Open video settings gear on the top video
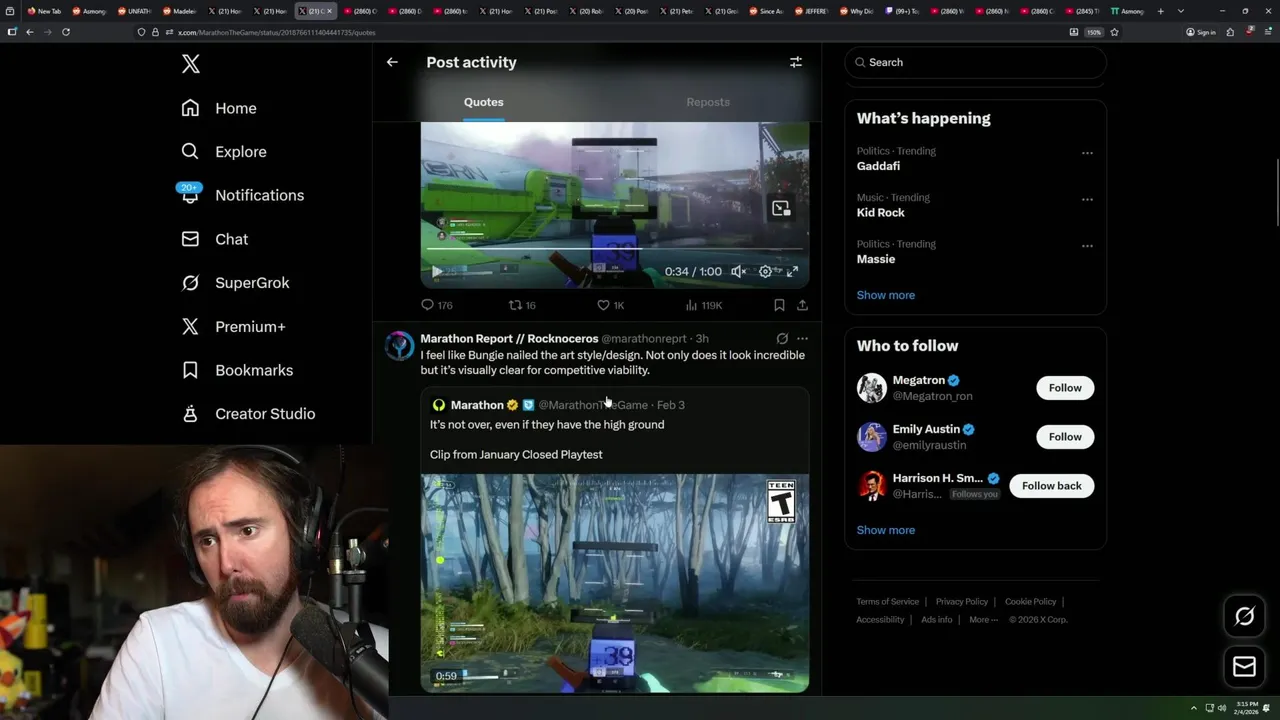Image resolution: width=1280 pixels, height=720 pixels. pos(765,271)
